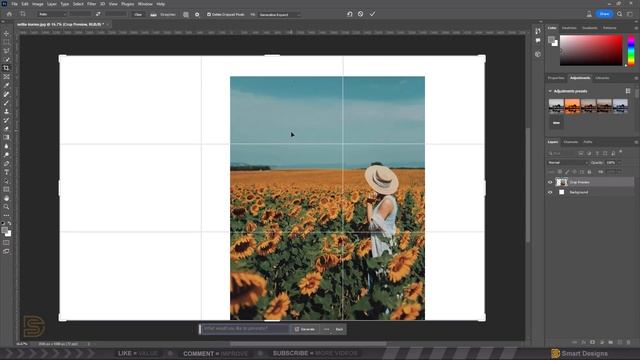Pick a color in the red color field
This screenshot has width=640, height=360.
click(591, 50)
